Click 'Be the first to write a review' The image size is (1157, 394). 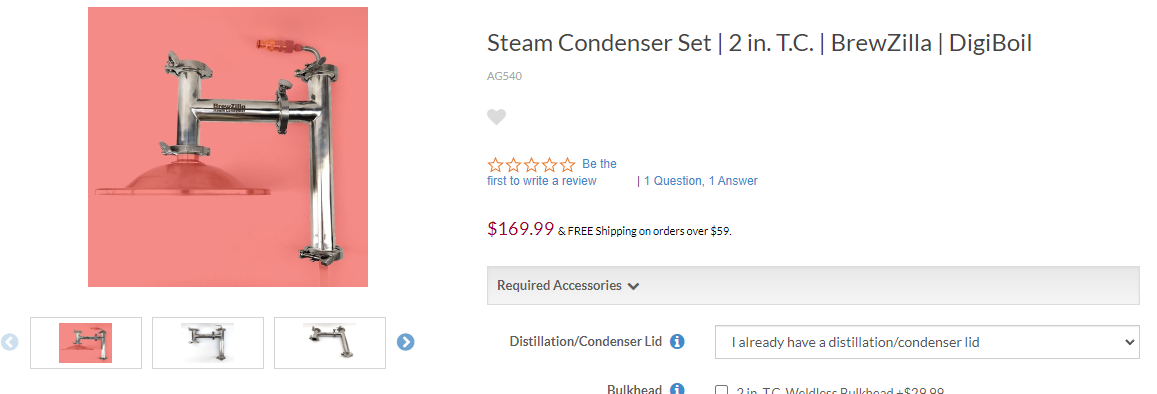552,172
